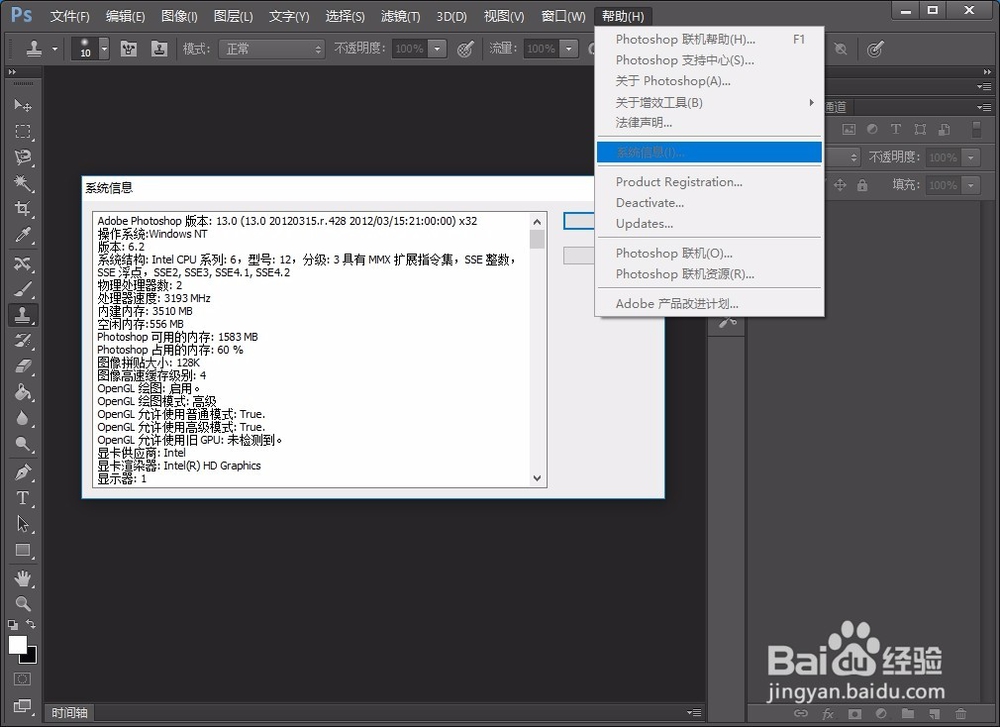Select the Path Selection tool
Image resolution: width=1000 pixels, height=727 pixels.
pos(23,524)
